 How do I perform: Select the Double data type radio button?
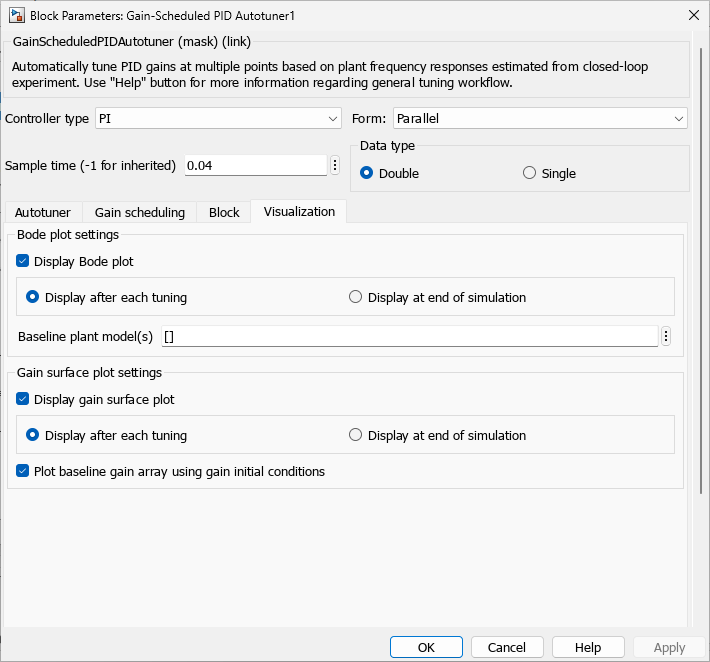coord(367,173)
